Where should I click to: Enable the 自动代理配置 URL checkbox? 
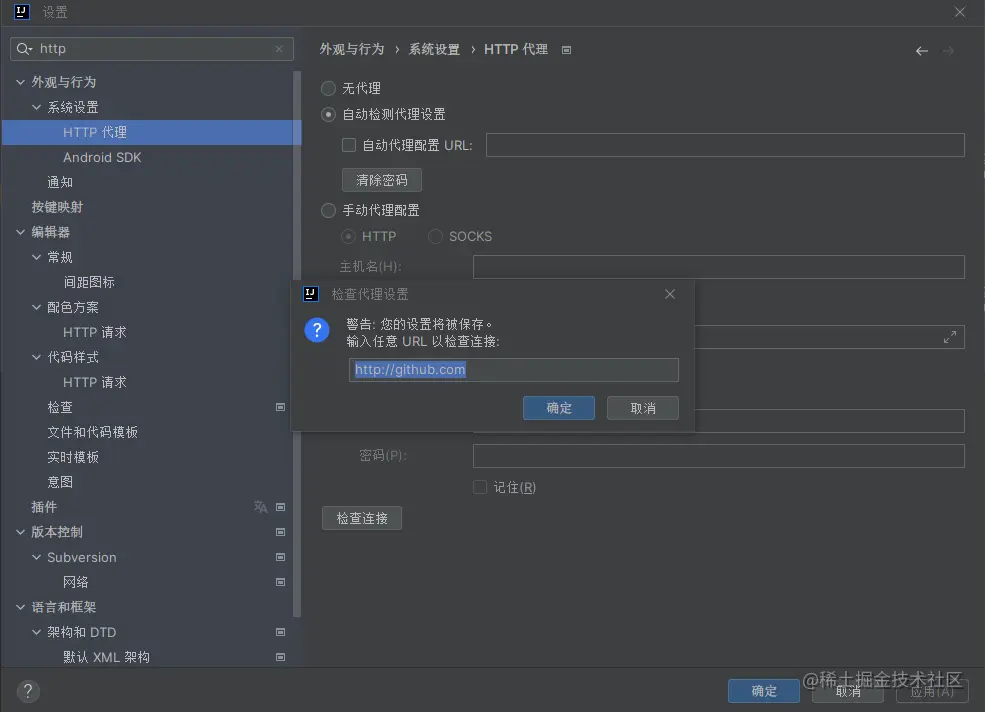click(x=349, y=145)
